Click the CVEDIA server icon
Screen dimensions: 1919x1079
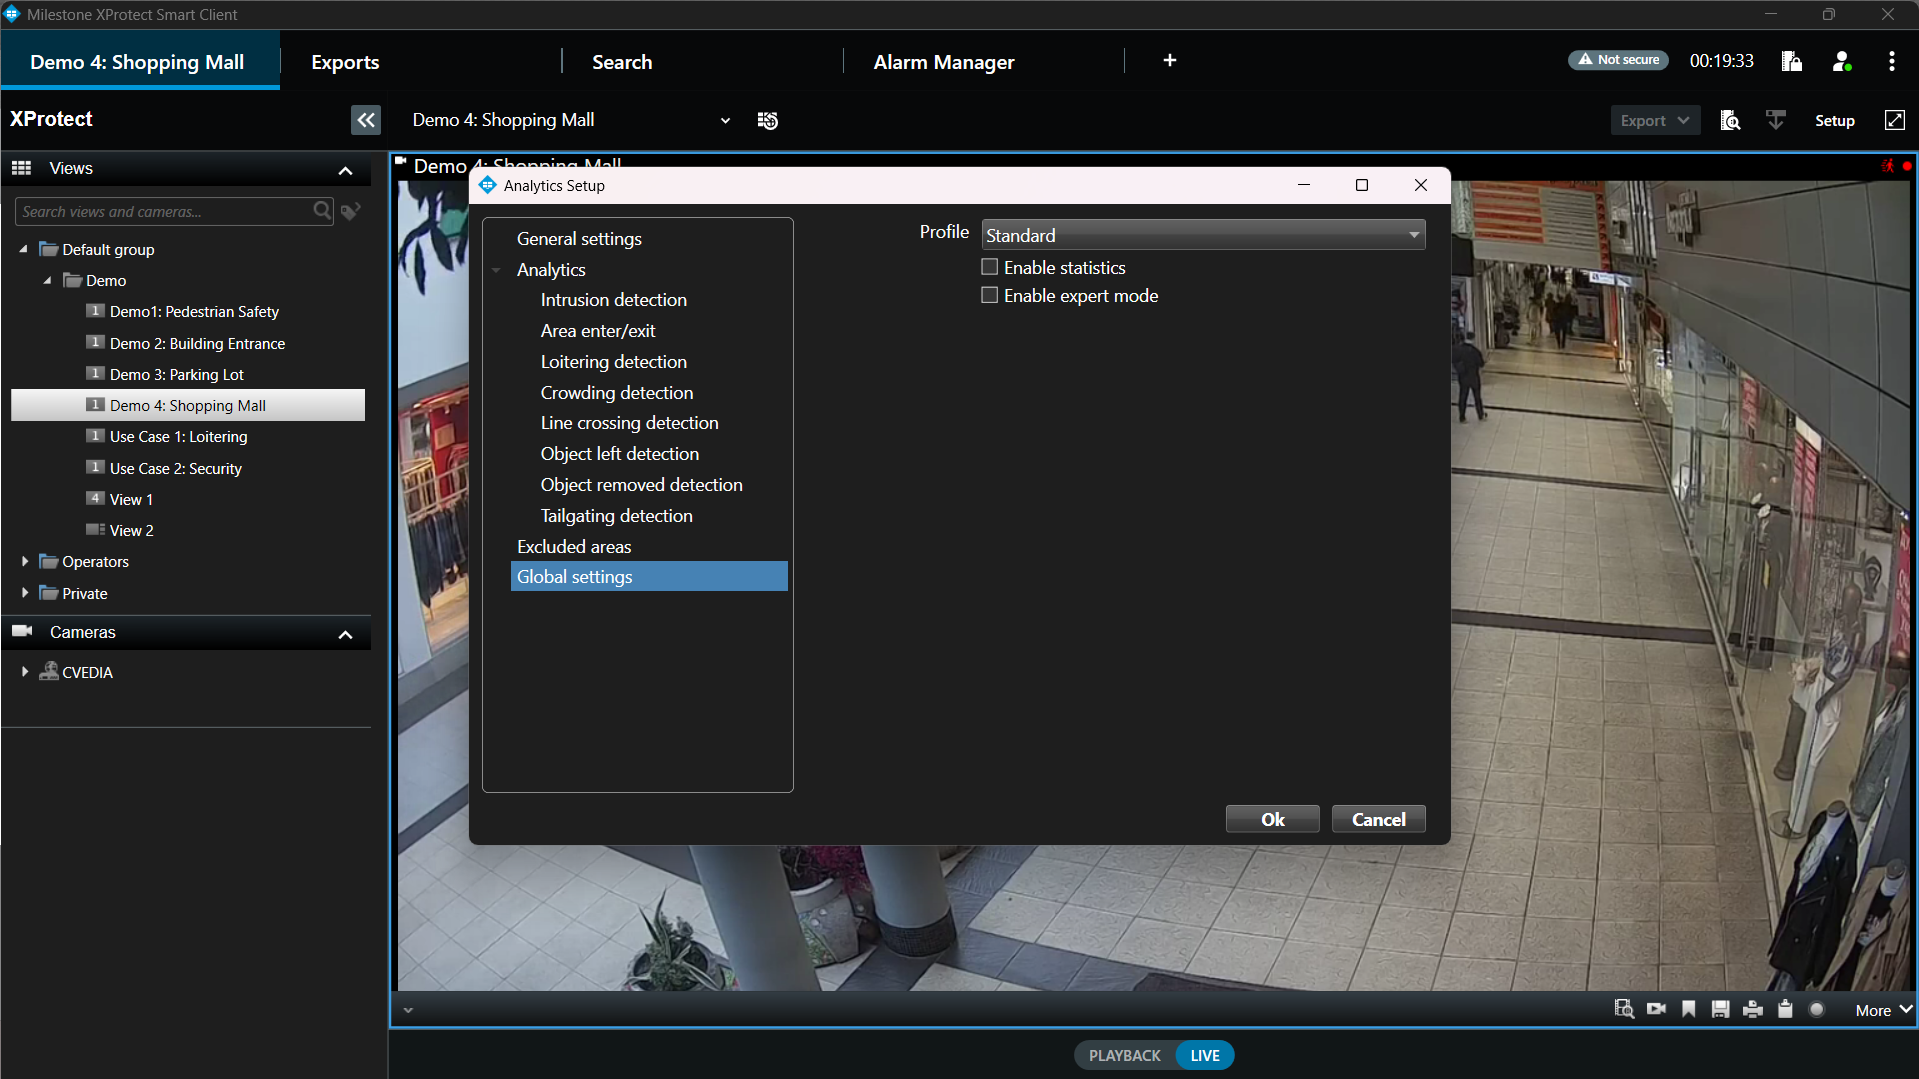(x=48, y=671)
